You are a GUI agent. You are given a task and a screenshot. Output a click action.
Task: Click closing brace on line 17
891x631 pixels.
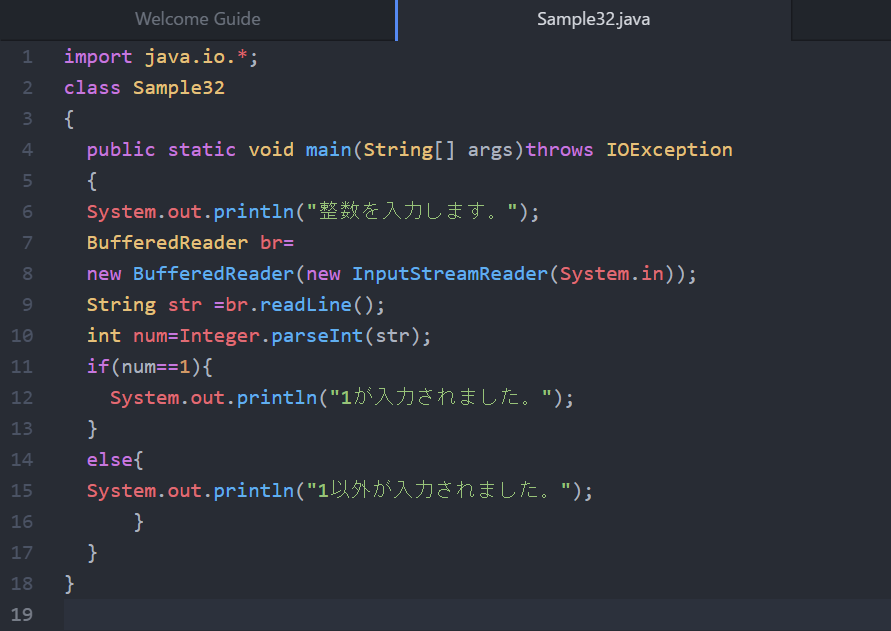tap(93, 553)
